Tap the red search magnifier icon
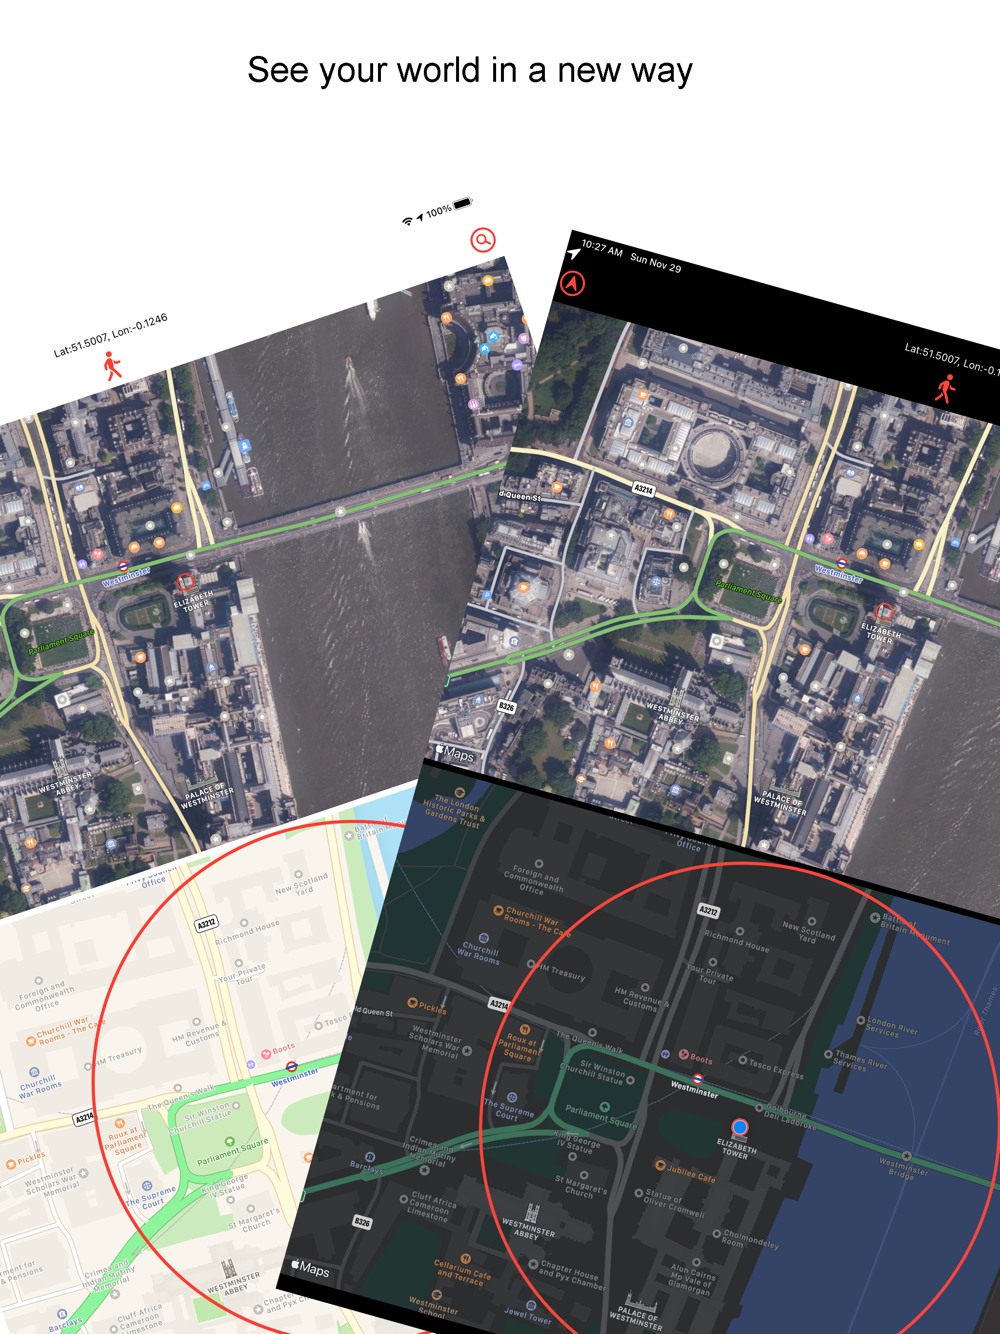Image resolution: width=1000 pixels, height=1334 pixels. pos(483,240)
